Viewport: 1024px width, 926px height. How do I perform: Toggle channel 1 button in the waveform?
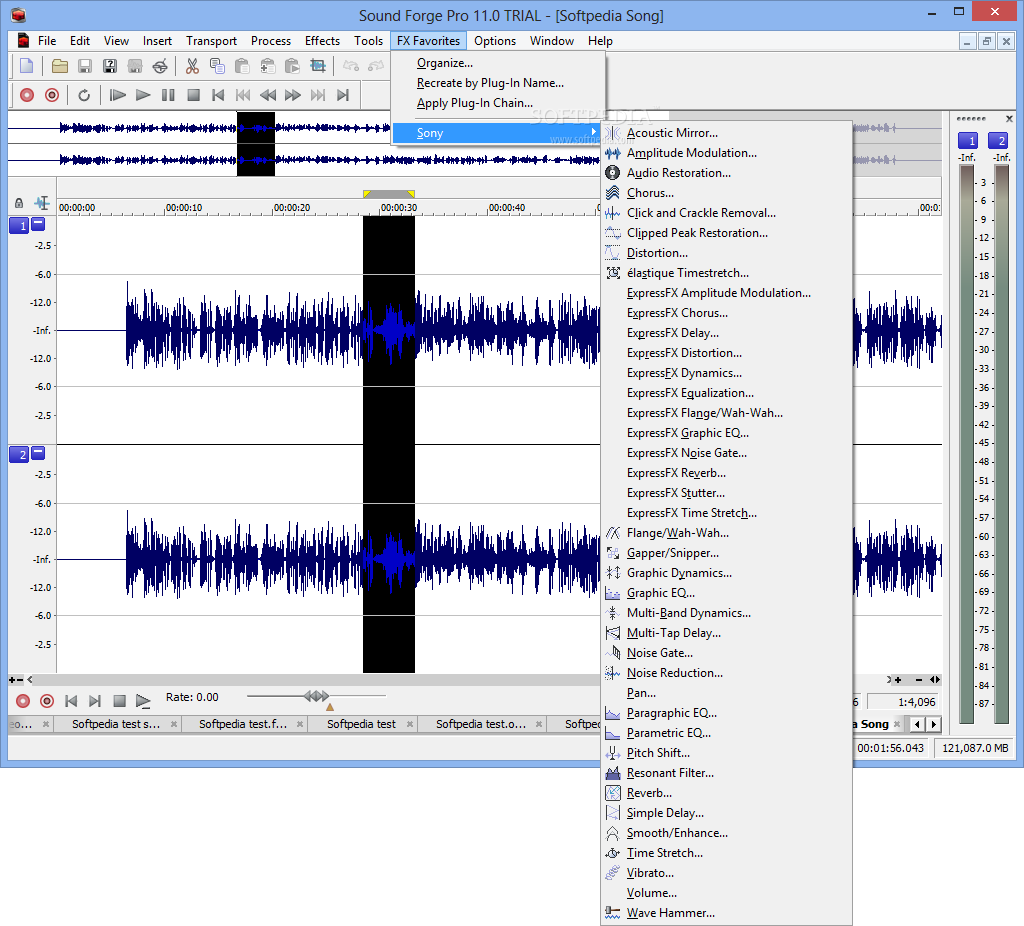click(20, 226)
